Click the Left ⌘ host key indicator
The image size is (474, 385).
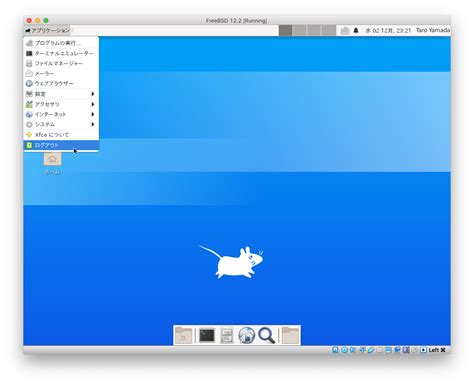(x=437, y=350)
